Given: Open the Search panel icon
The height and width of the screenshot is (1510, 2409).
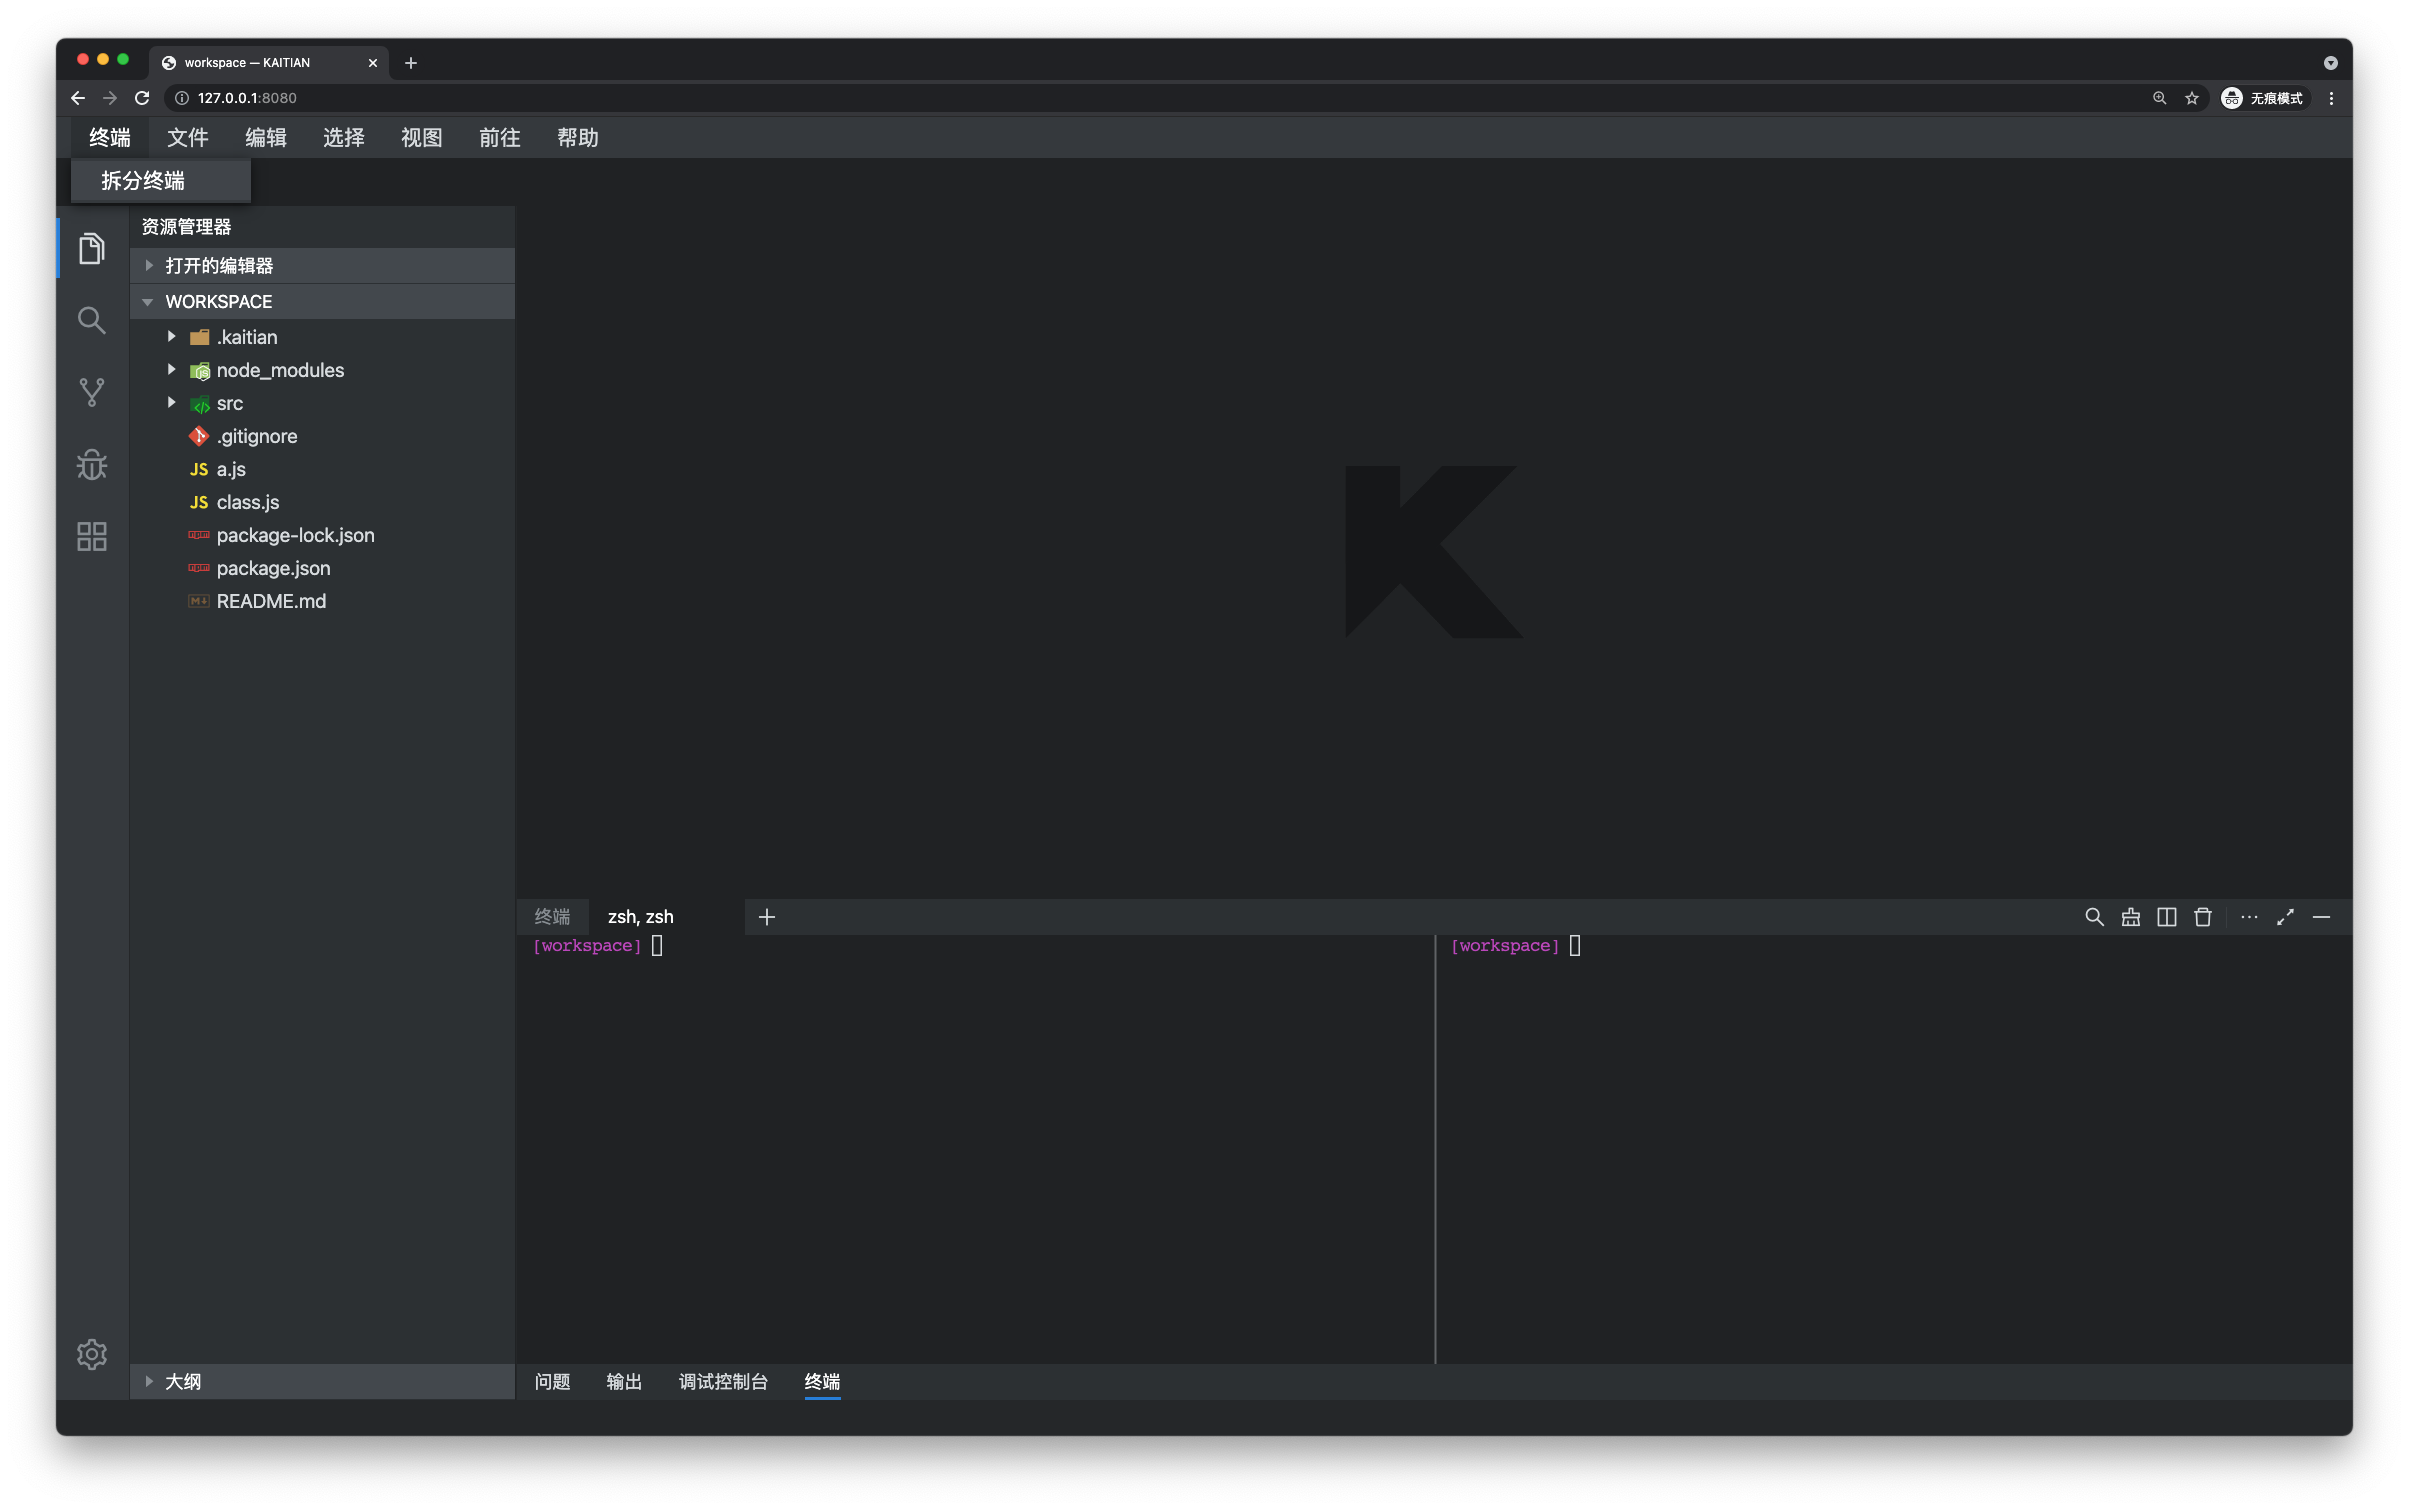Looking at the screenshot, I should 91,320.
